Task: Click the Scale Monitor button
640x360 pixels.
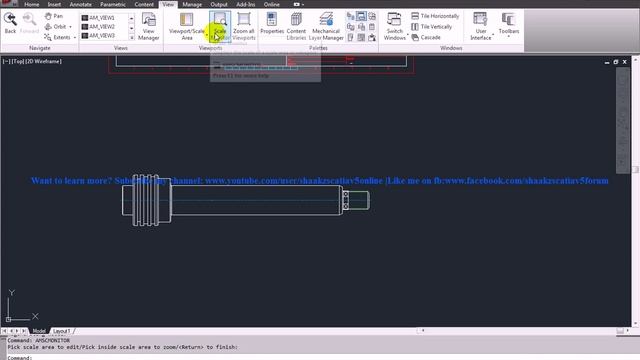Action: 220,26
